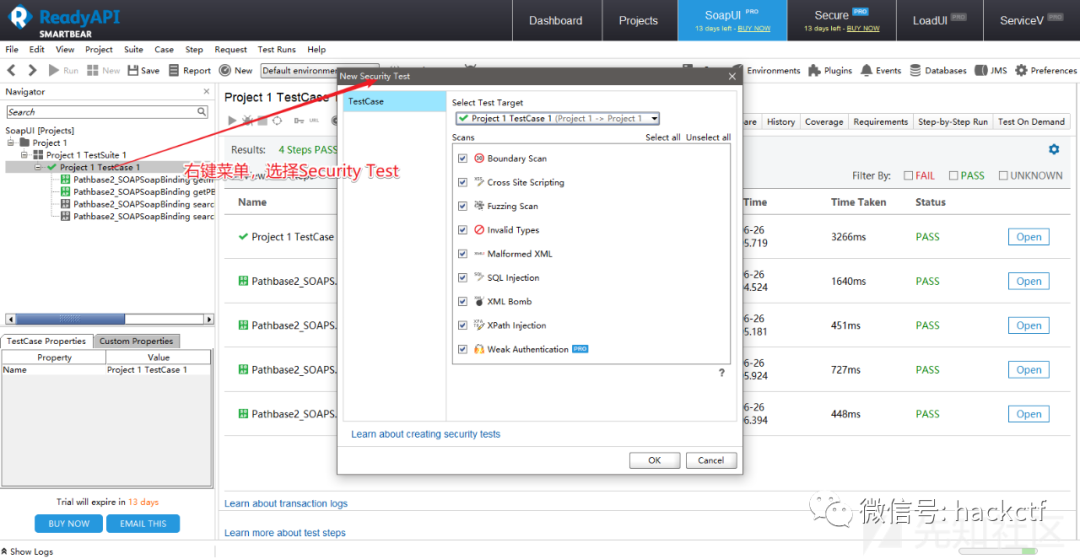Open the Select Test Target dropdown
Screen dimensions: 1080x559
(x=557, y=118)
